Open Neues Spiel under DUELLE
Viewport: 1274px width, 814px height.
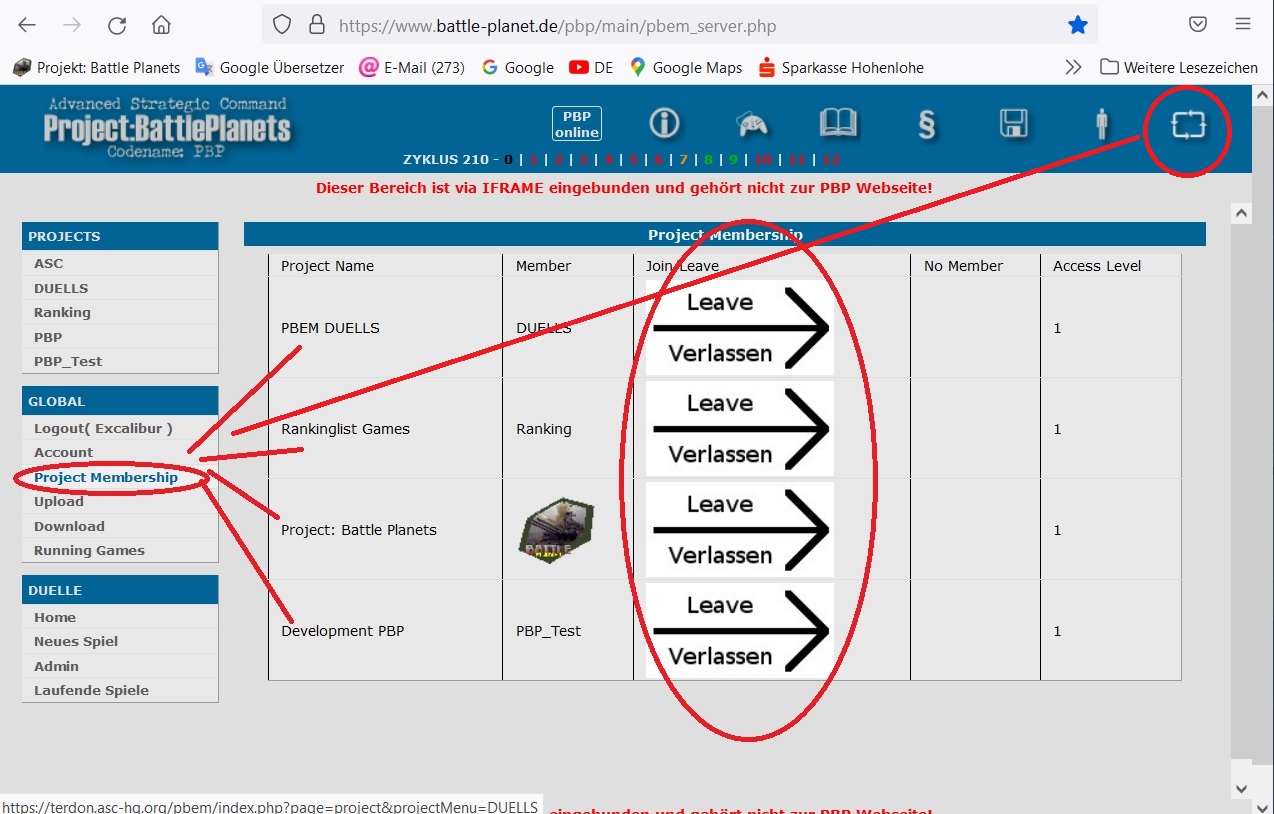[76, 641]
